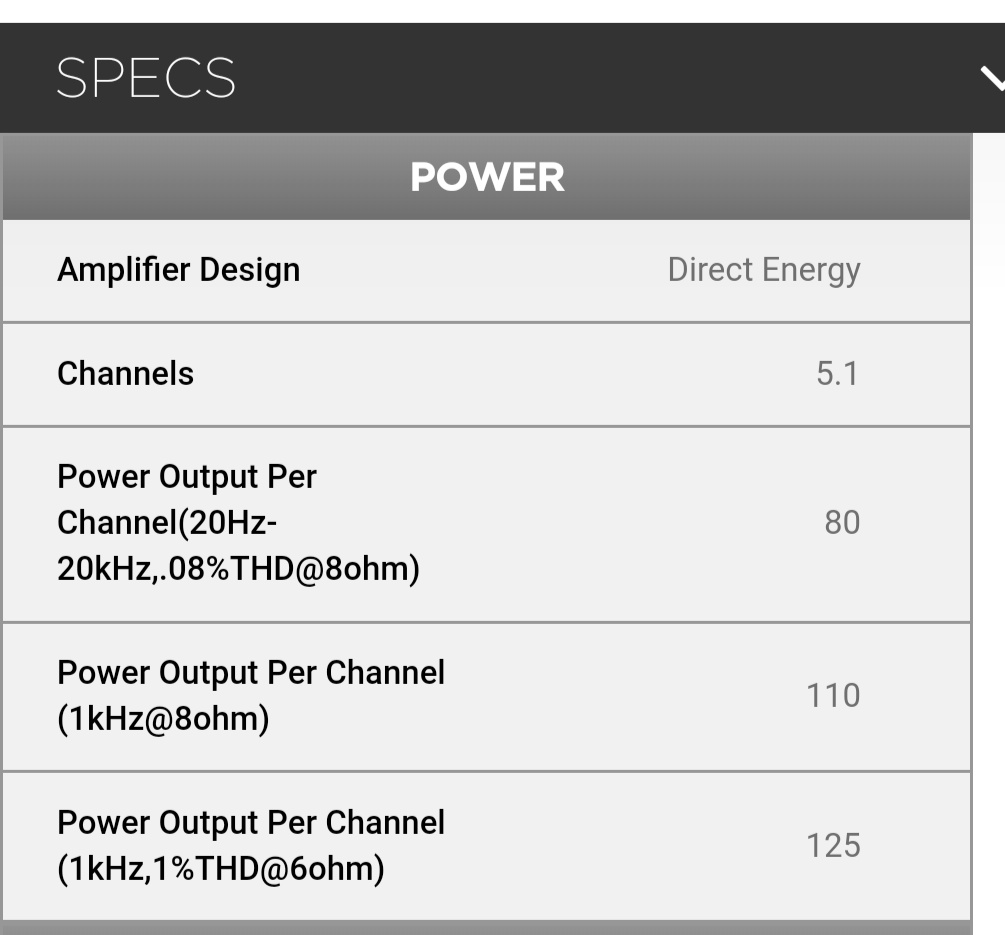Click the 1kHz@8ohm table row background
Screen dimensions: 1005x935
click(487, 697)
